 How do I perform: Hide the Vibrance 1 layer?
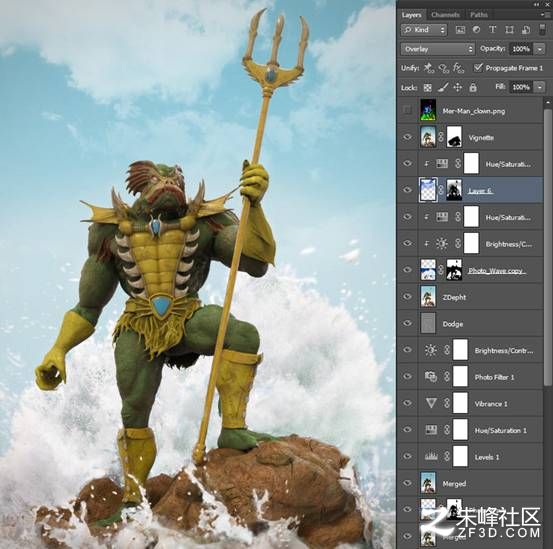click(407, 403)
